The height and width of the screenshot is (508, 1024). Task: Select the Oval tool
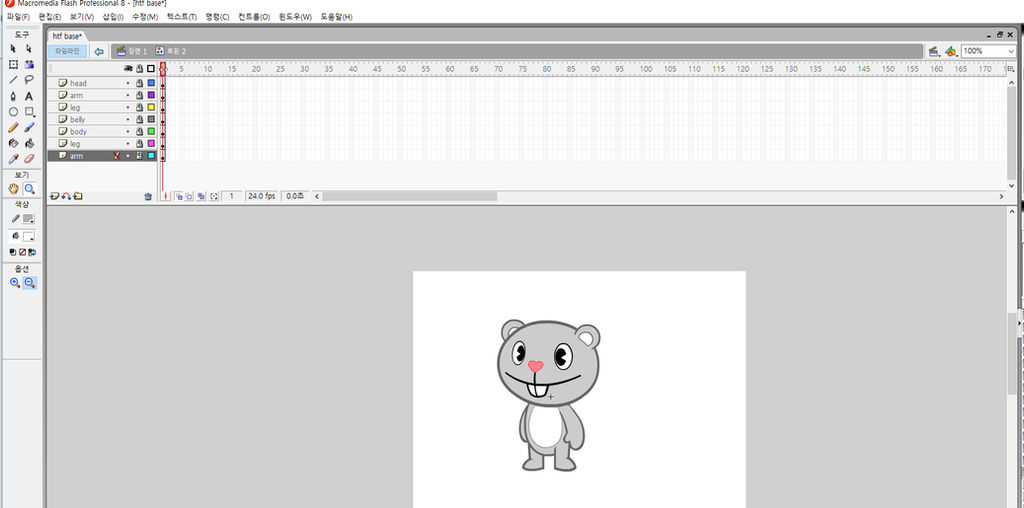[13, 112]
